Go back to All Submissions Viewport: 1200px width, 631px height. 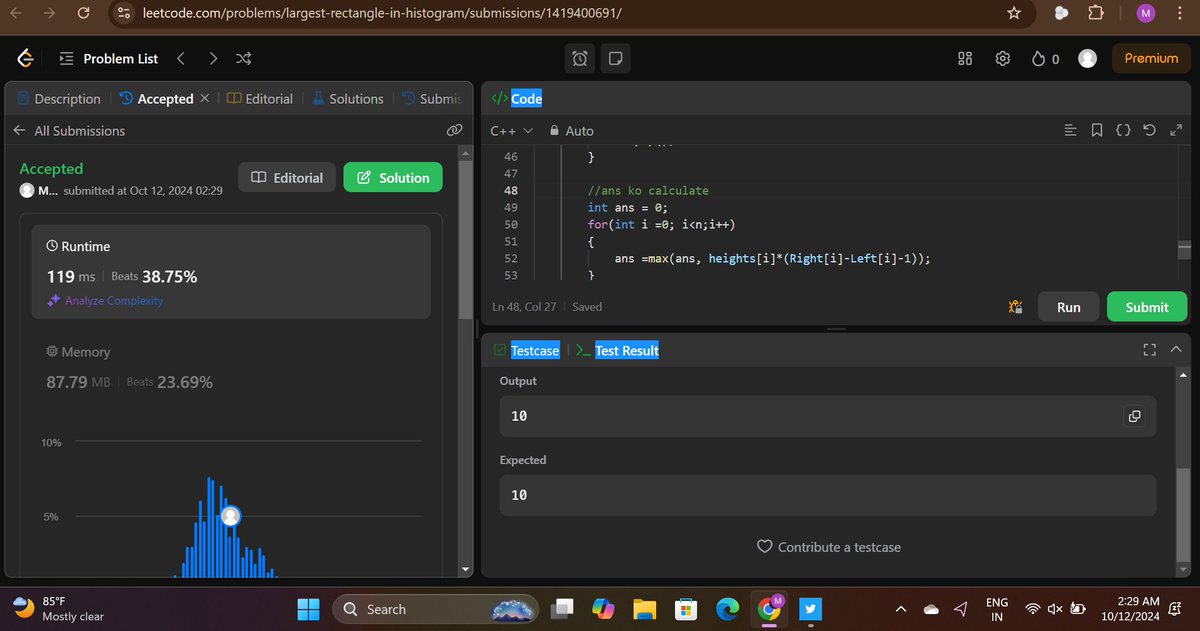click(x=68, y=131)
